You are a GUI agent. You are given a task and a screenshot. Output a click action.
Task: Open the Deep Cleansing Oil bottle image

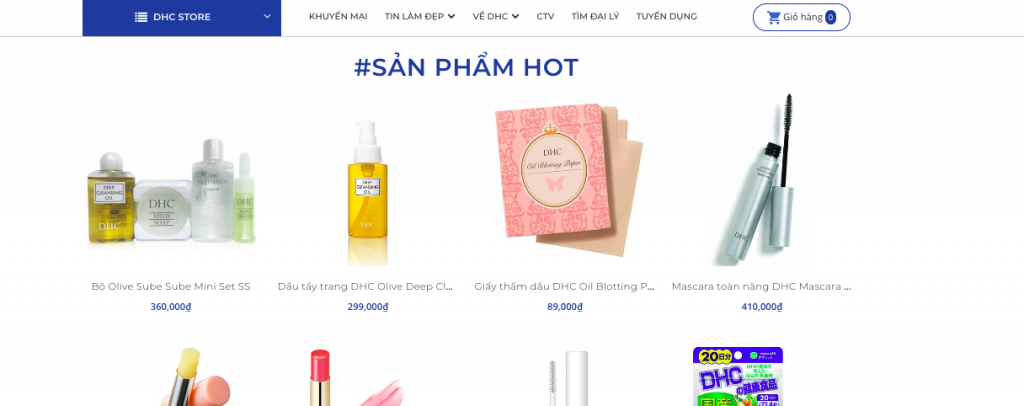point(367,191)
